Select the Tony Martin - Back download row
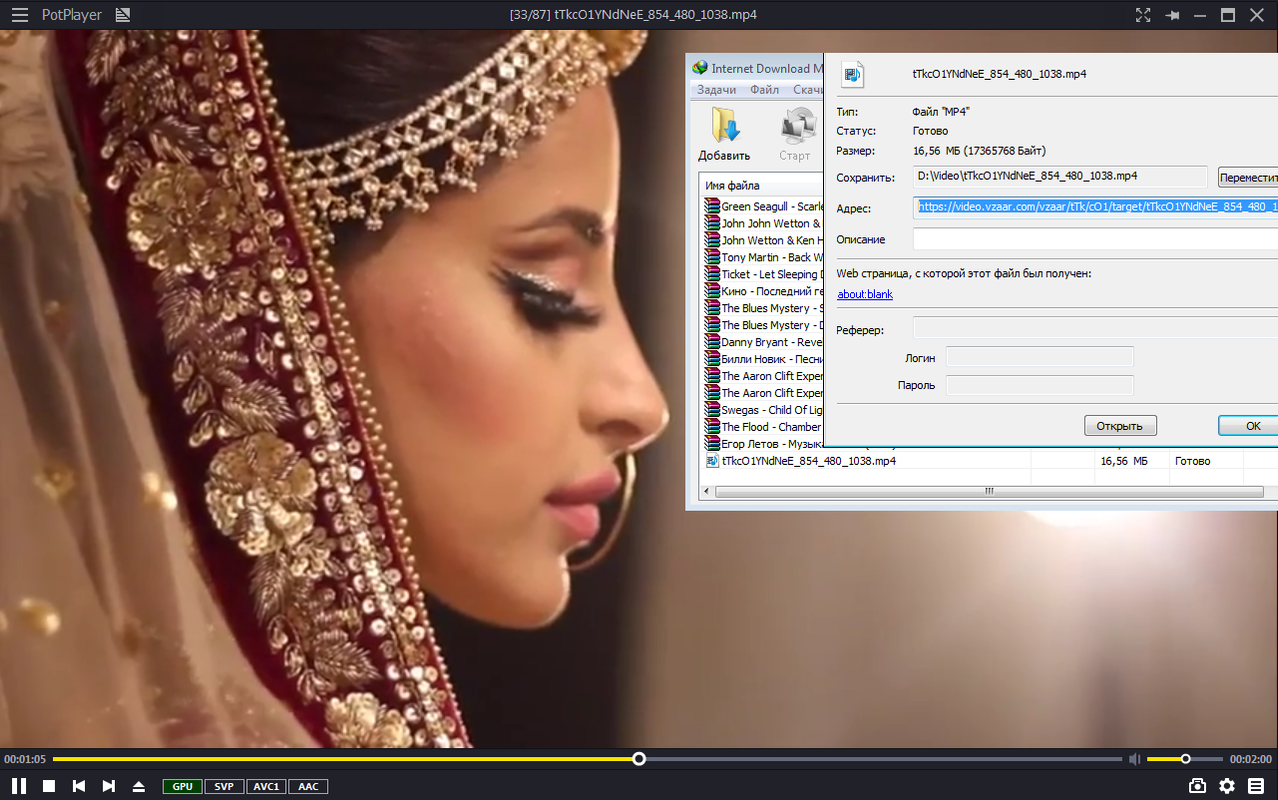 763,258
